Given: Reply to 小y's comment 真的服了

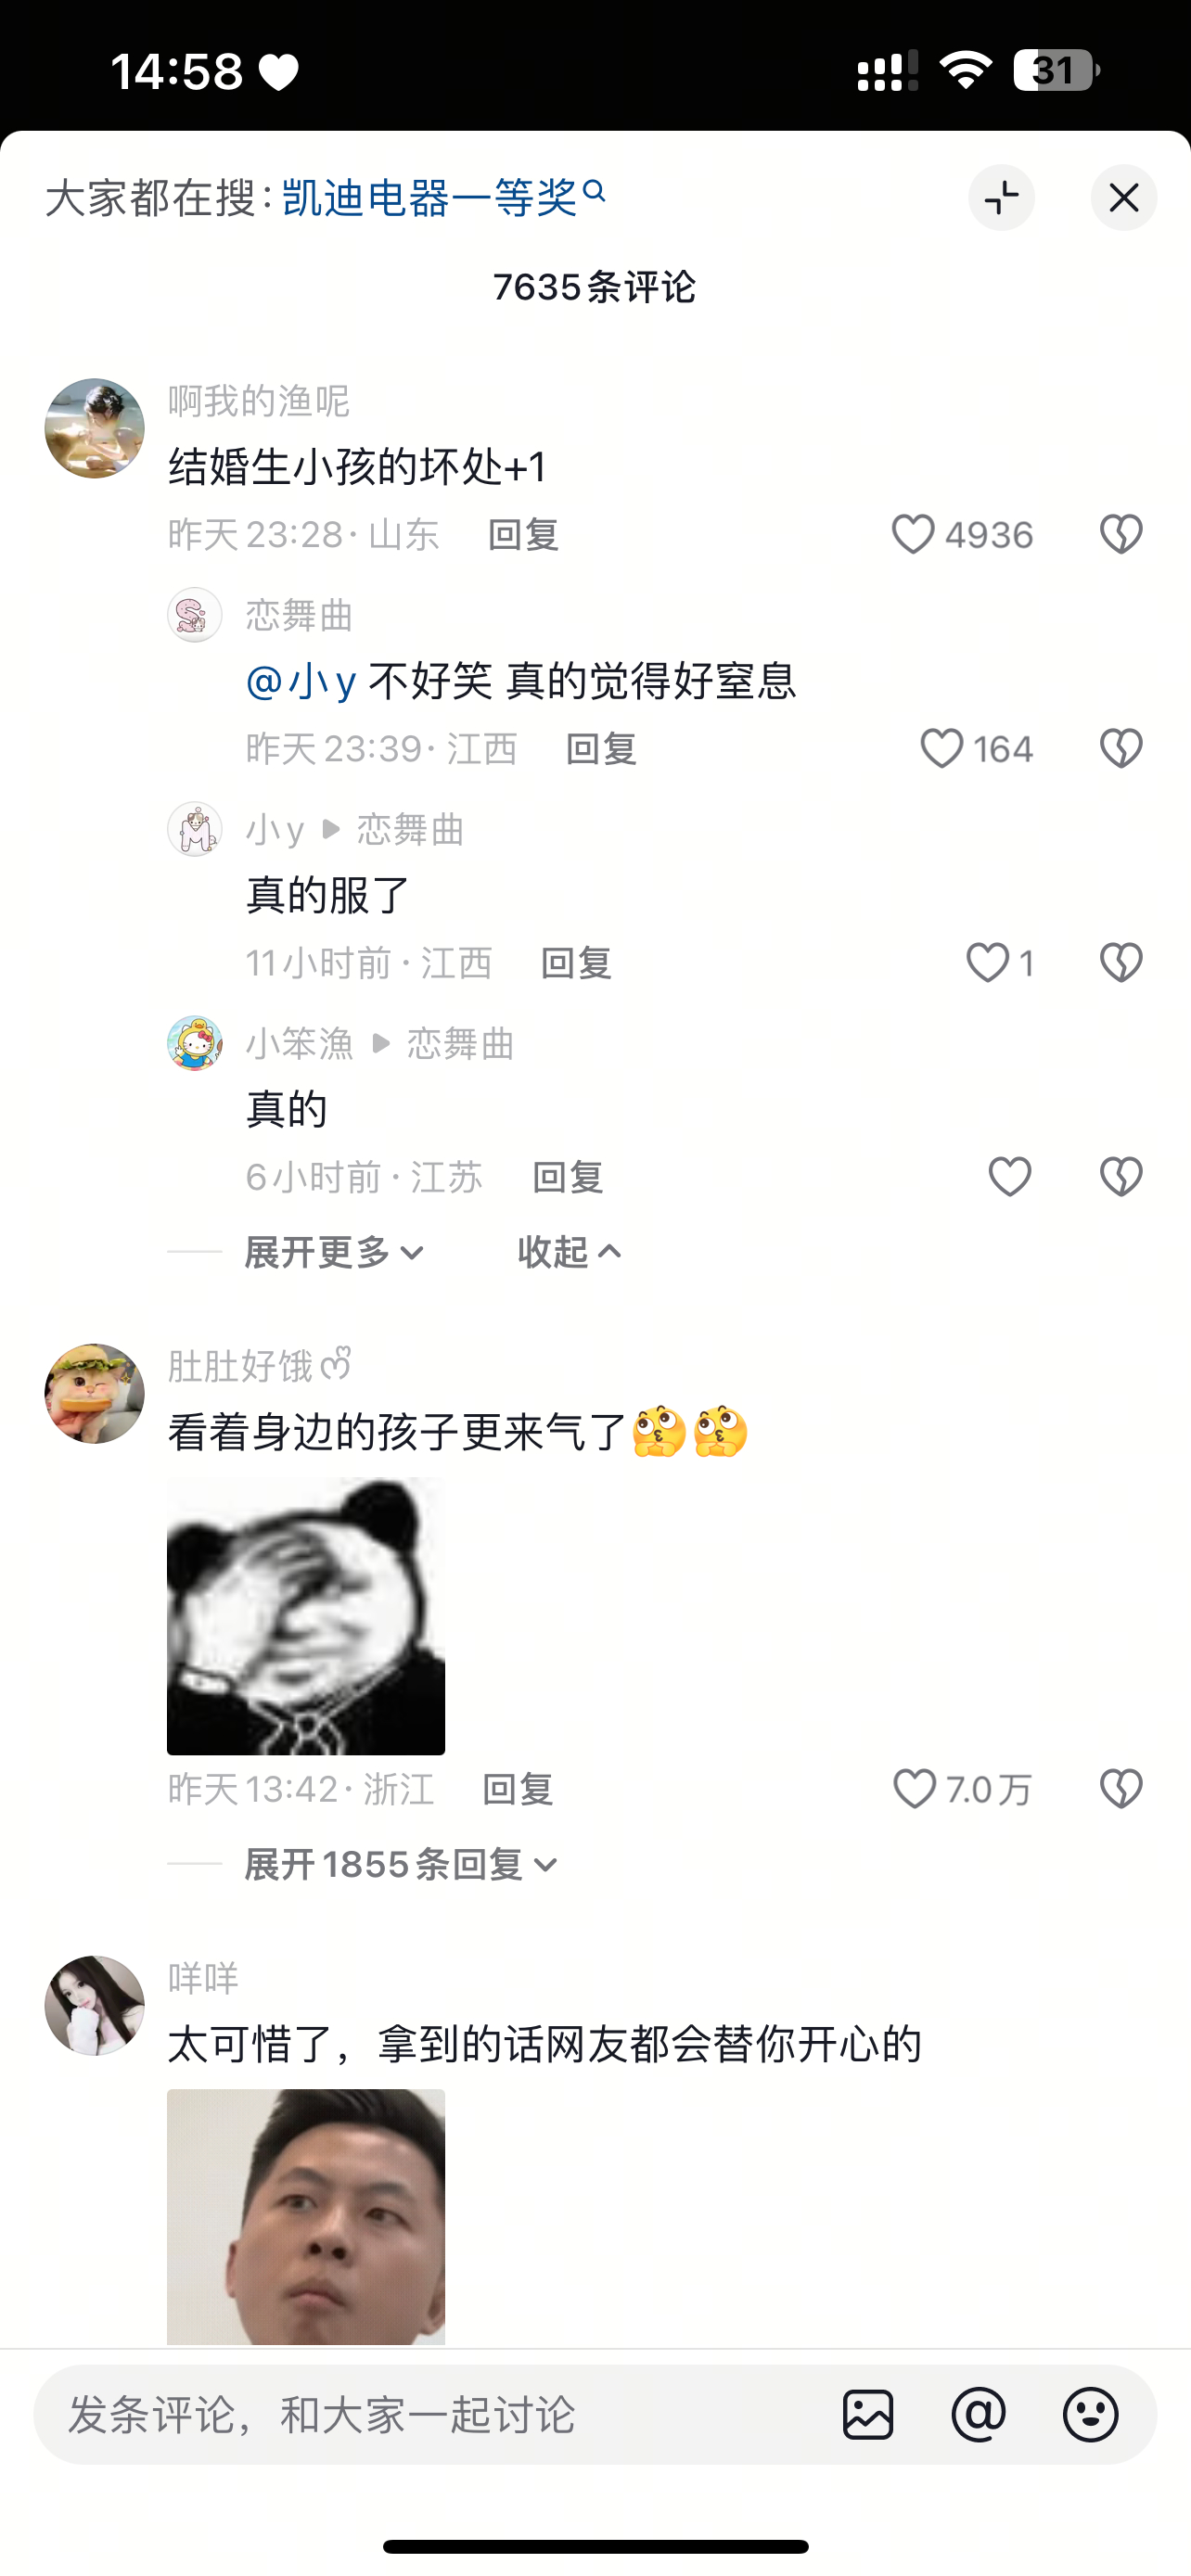Looking at the screenshot, I should 576,963.
